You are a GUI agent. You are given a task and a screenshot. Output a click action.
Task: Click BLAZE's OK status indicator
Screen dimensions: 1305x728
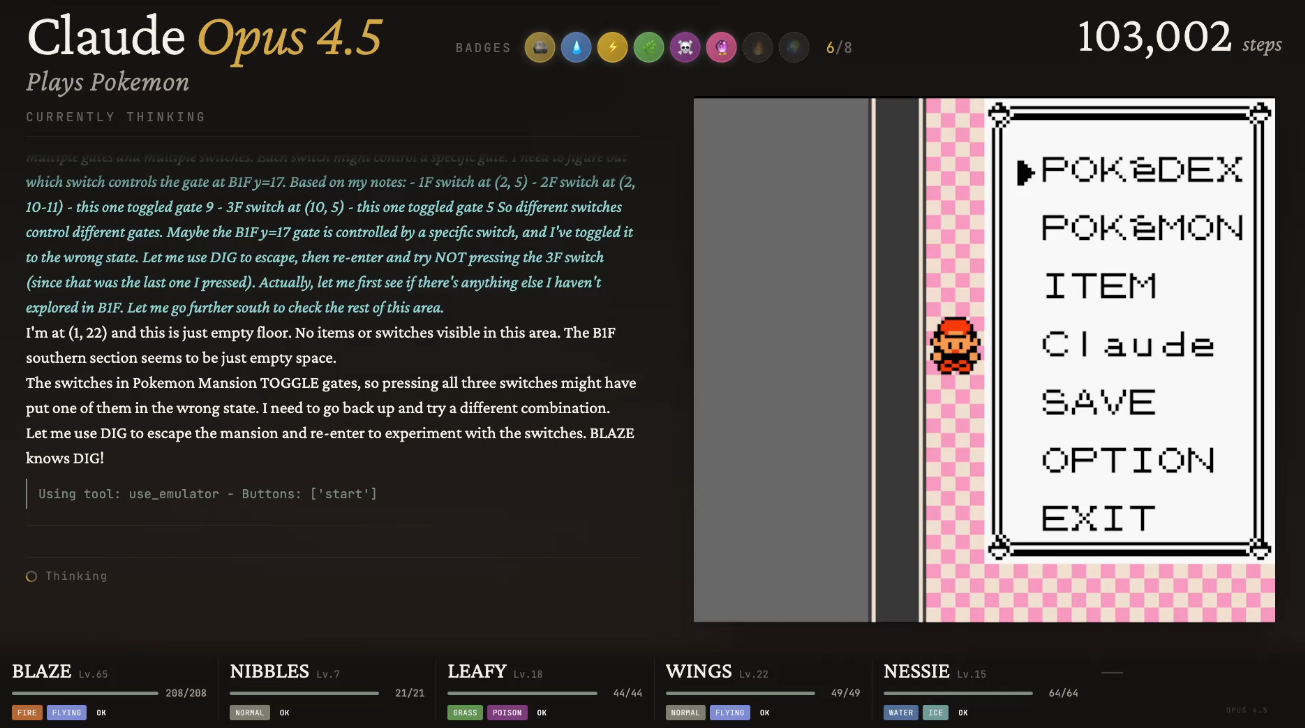pos(101,713)
